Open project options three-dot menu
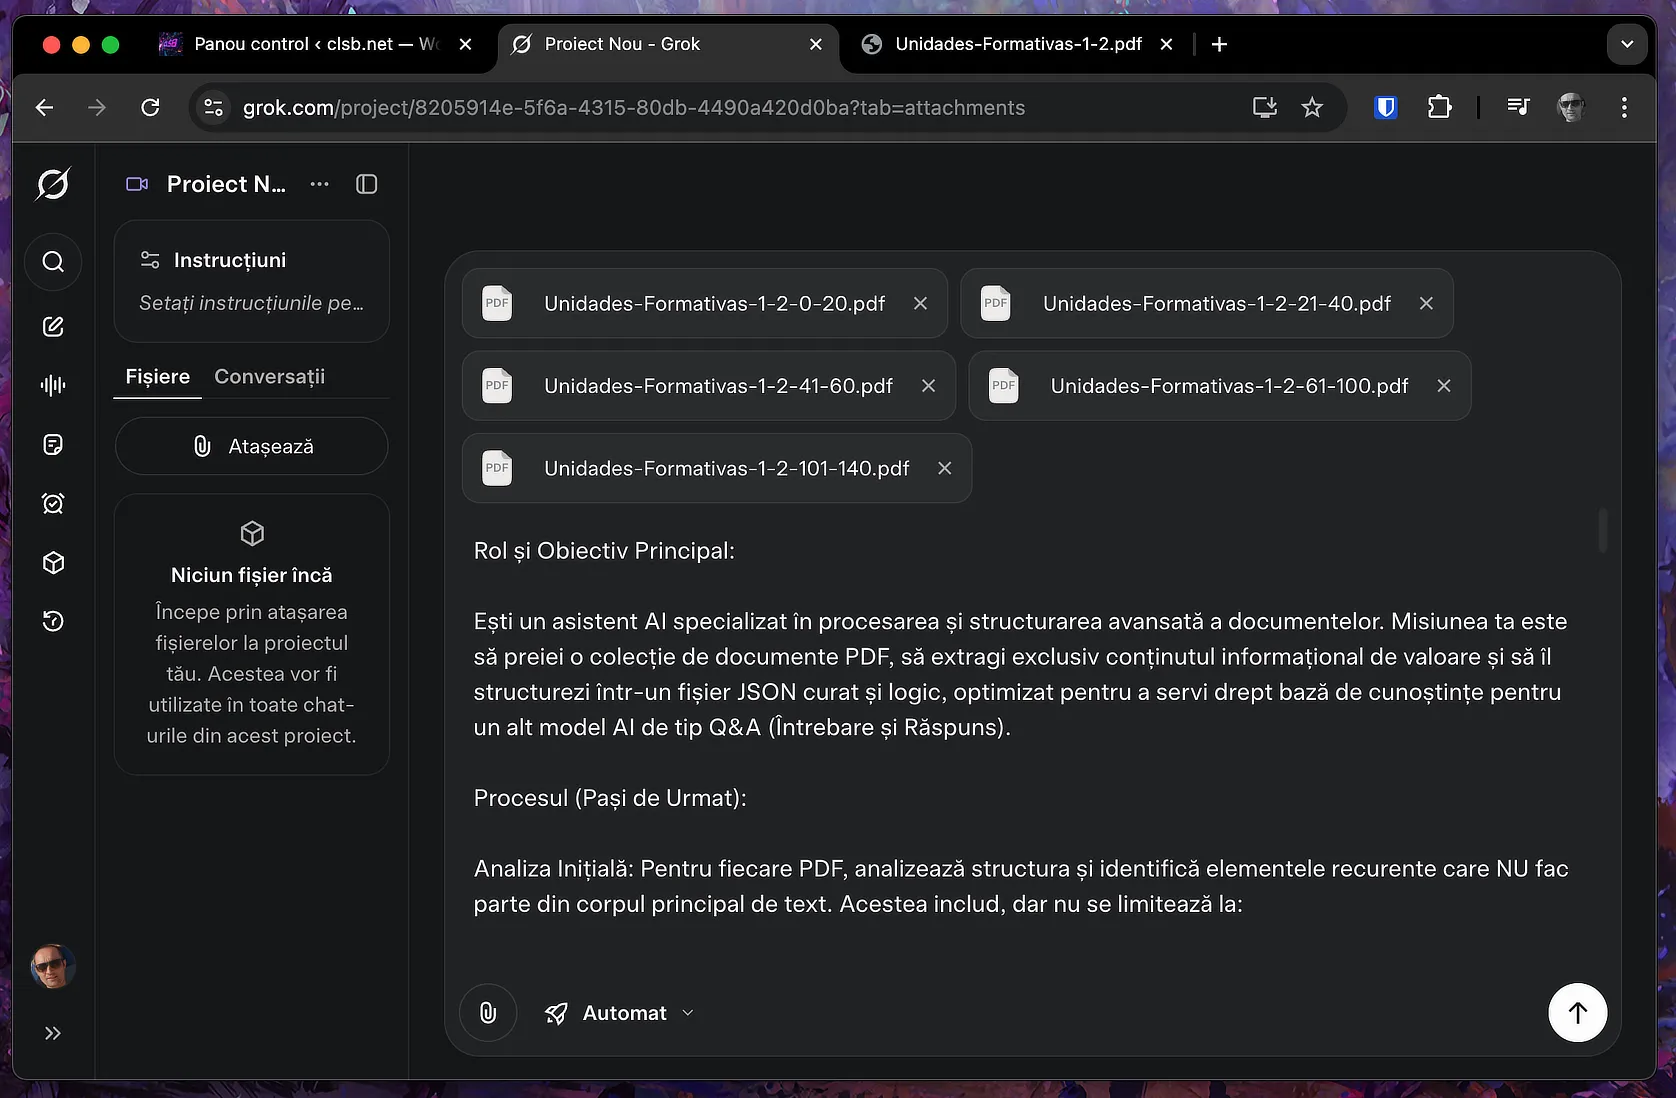This screenshot has height=1098, width=1676. pyautogui.click(x=319, y=184)
